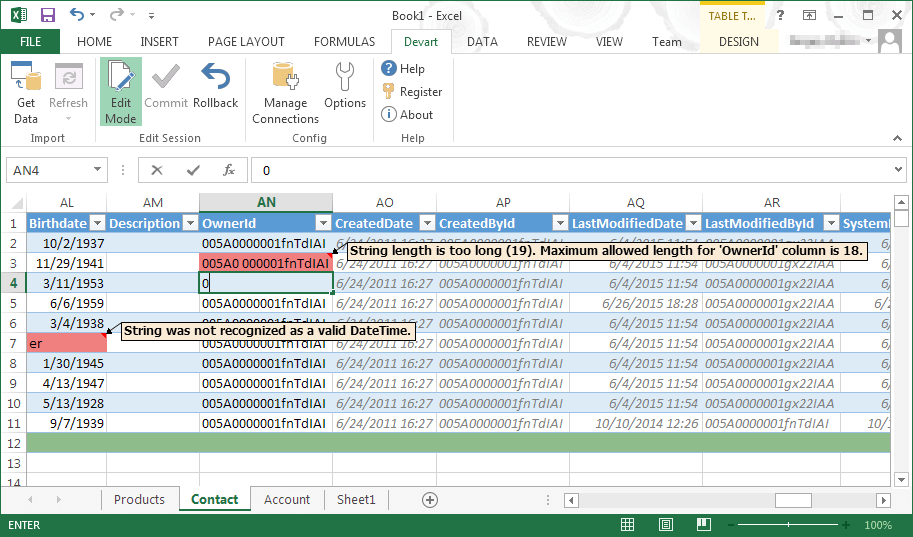Open the Birthdate column filter dropdown
Image resolution: width=913 pixels, height=537 pixels.
tap(98, 223)
